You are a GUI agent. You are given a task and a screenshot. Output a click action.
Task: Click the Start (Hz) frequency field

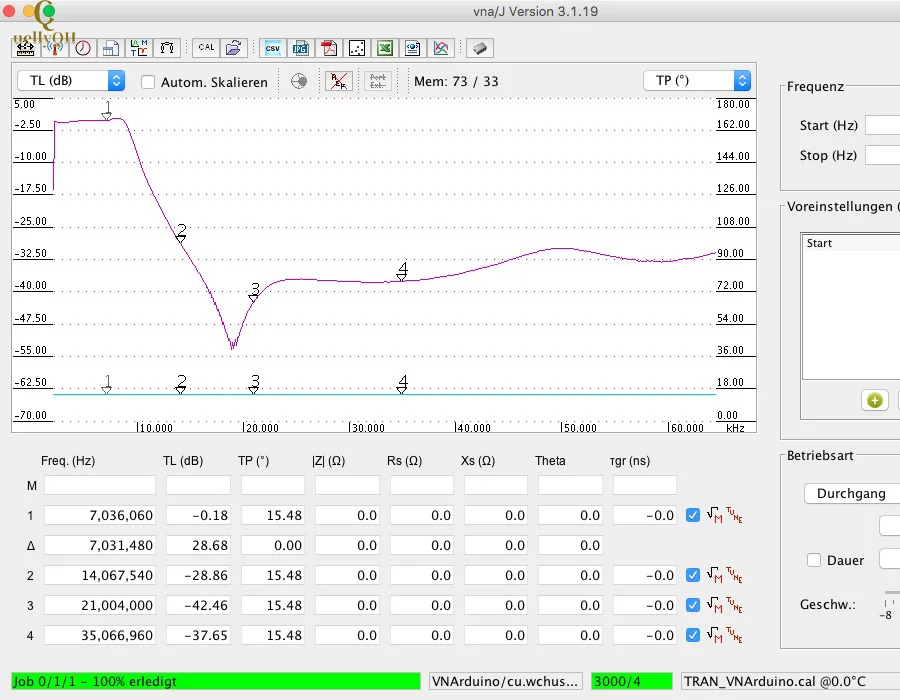point(883,125)
